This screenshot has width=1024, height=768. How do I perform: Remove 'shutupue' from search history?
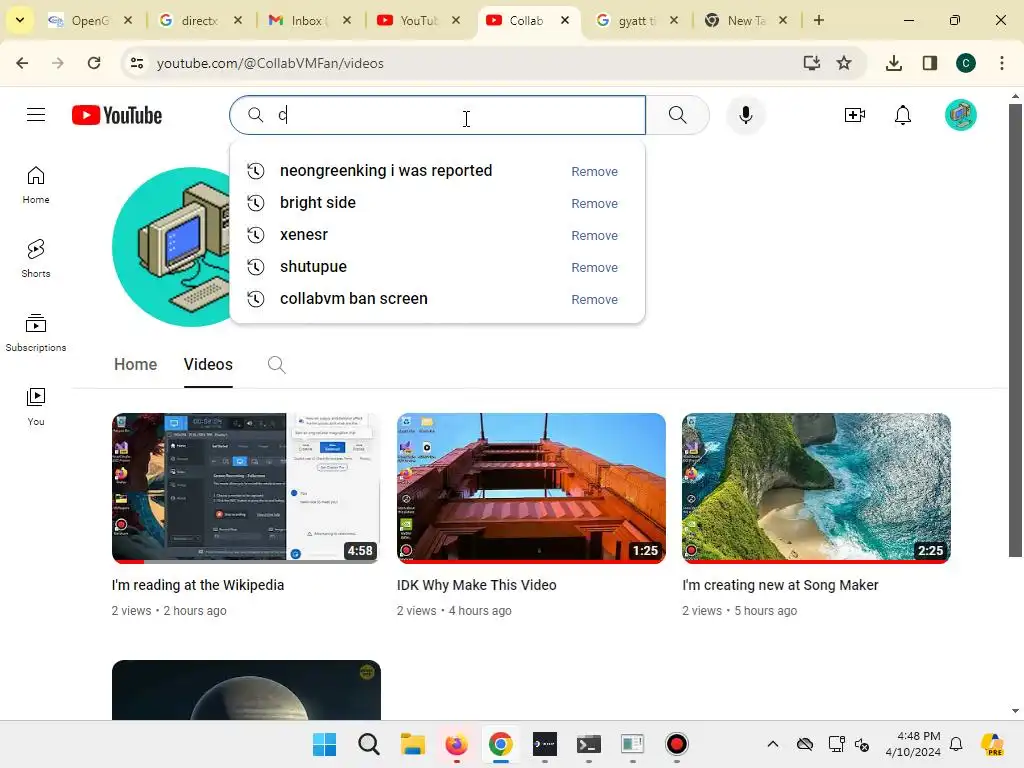(x=594, y=267)
